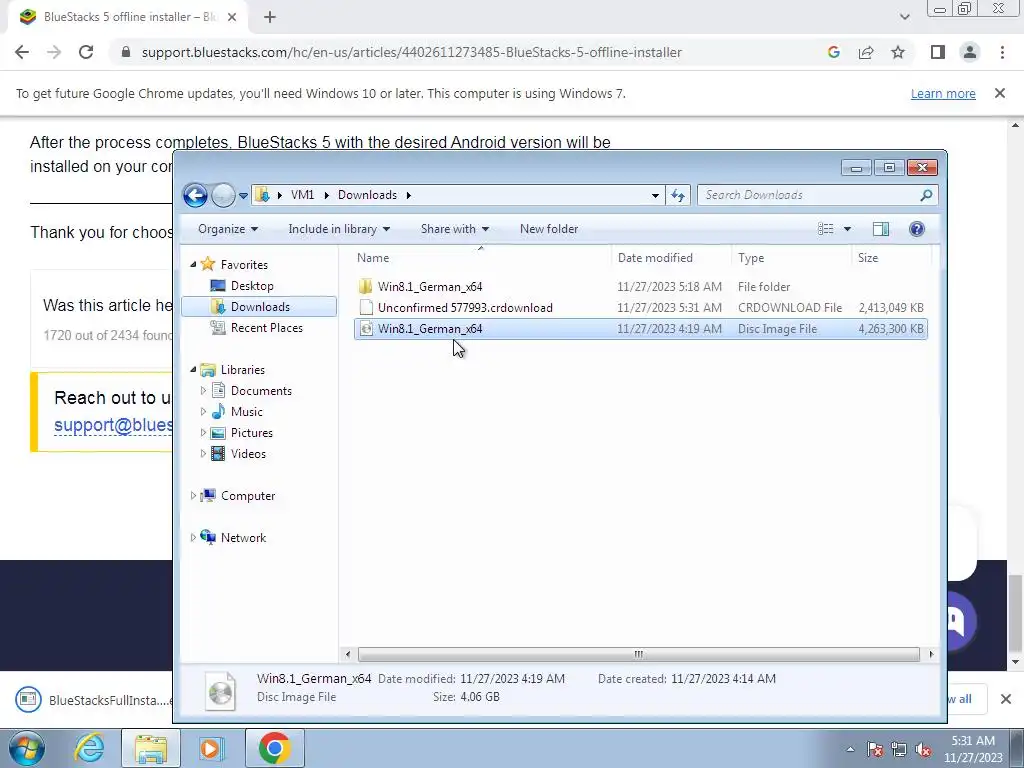This screenshot has height=768, width=1024.
Task: Sort files by Size column header
Action: (x=891, y=258)
